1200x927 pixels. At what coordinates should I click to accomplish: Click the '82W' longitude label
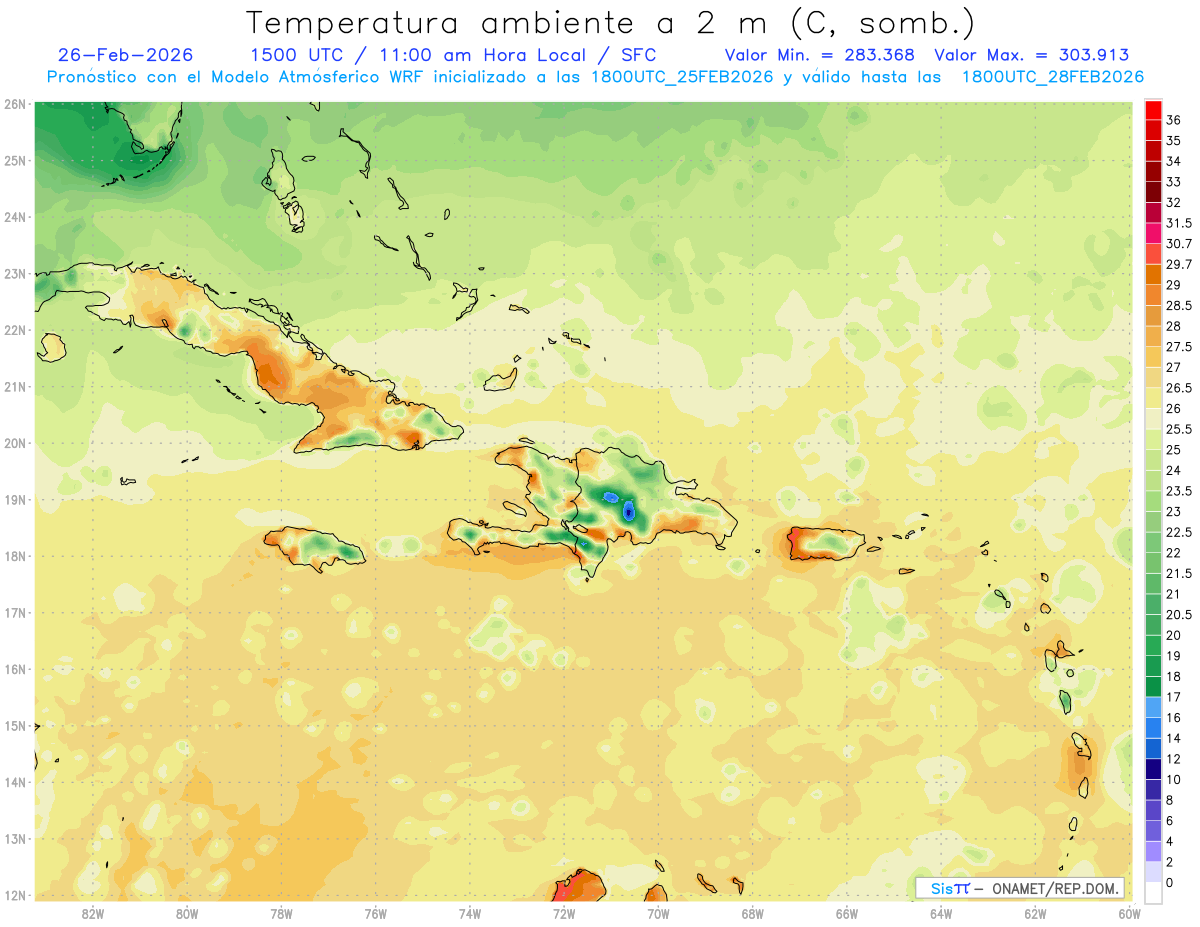pyautogui.click(x=93, y=913)
